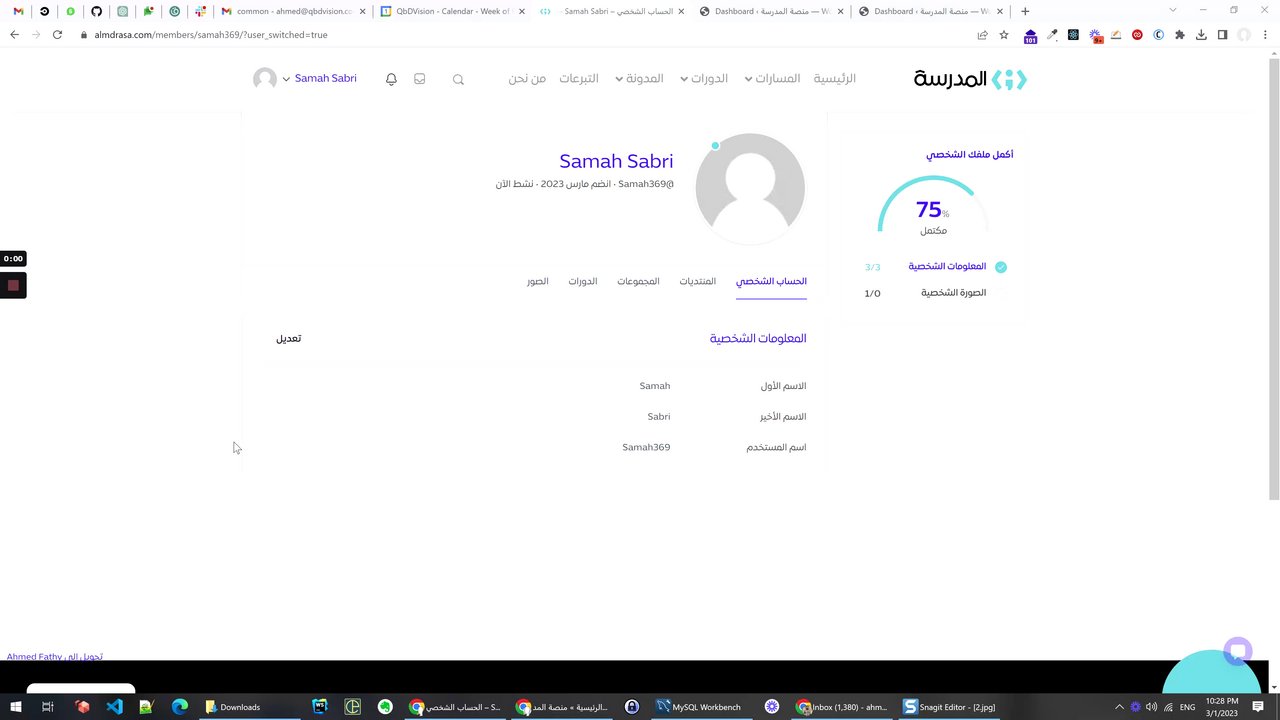Switch to the المنتديات tab

[698, 282]
